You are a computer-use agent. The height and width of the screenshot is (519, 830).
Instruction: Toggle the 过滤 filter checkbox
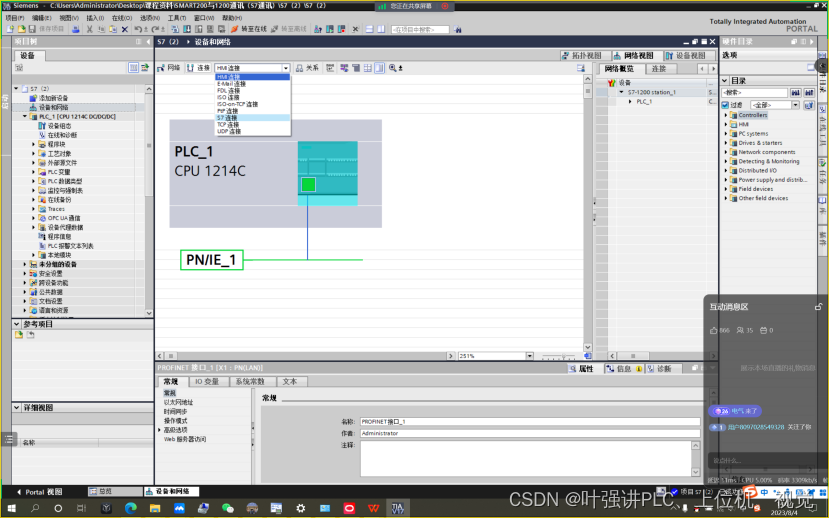coord(726,105)
